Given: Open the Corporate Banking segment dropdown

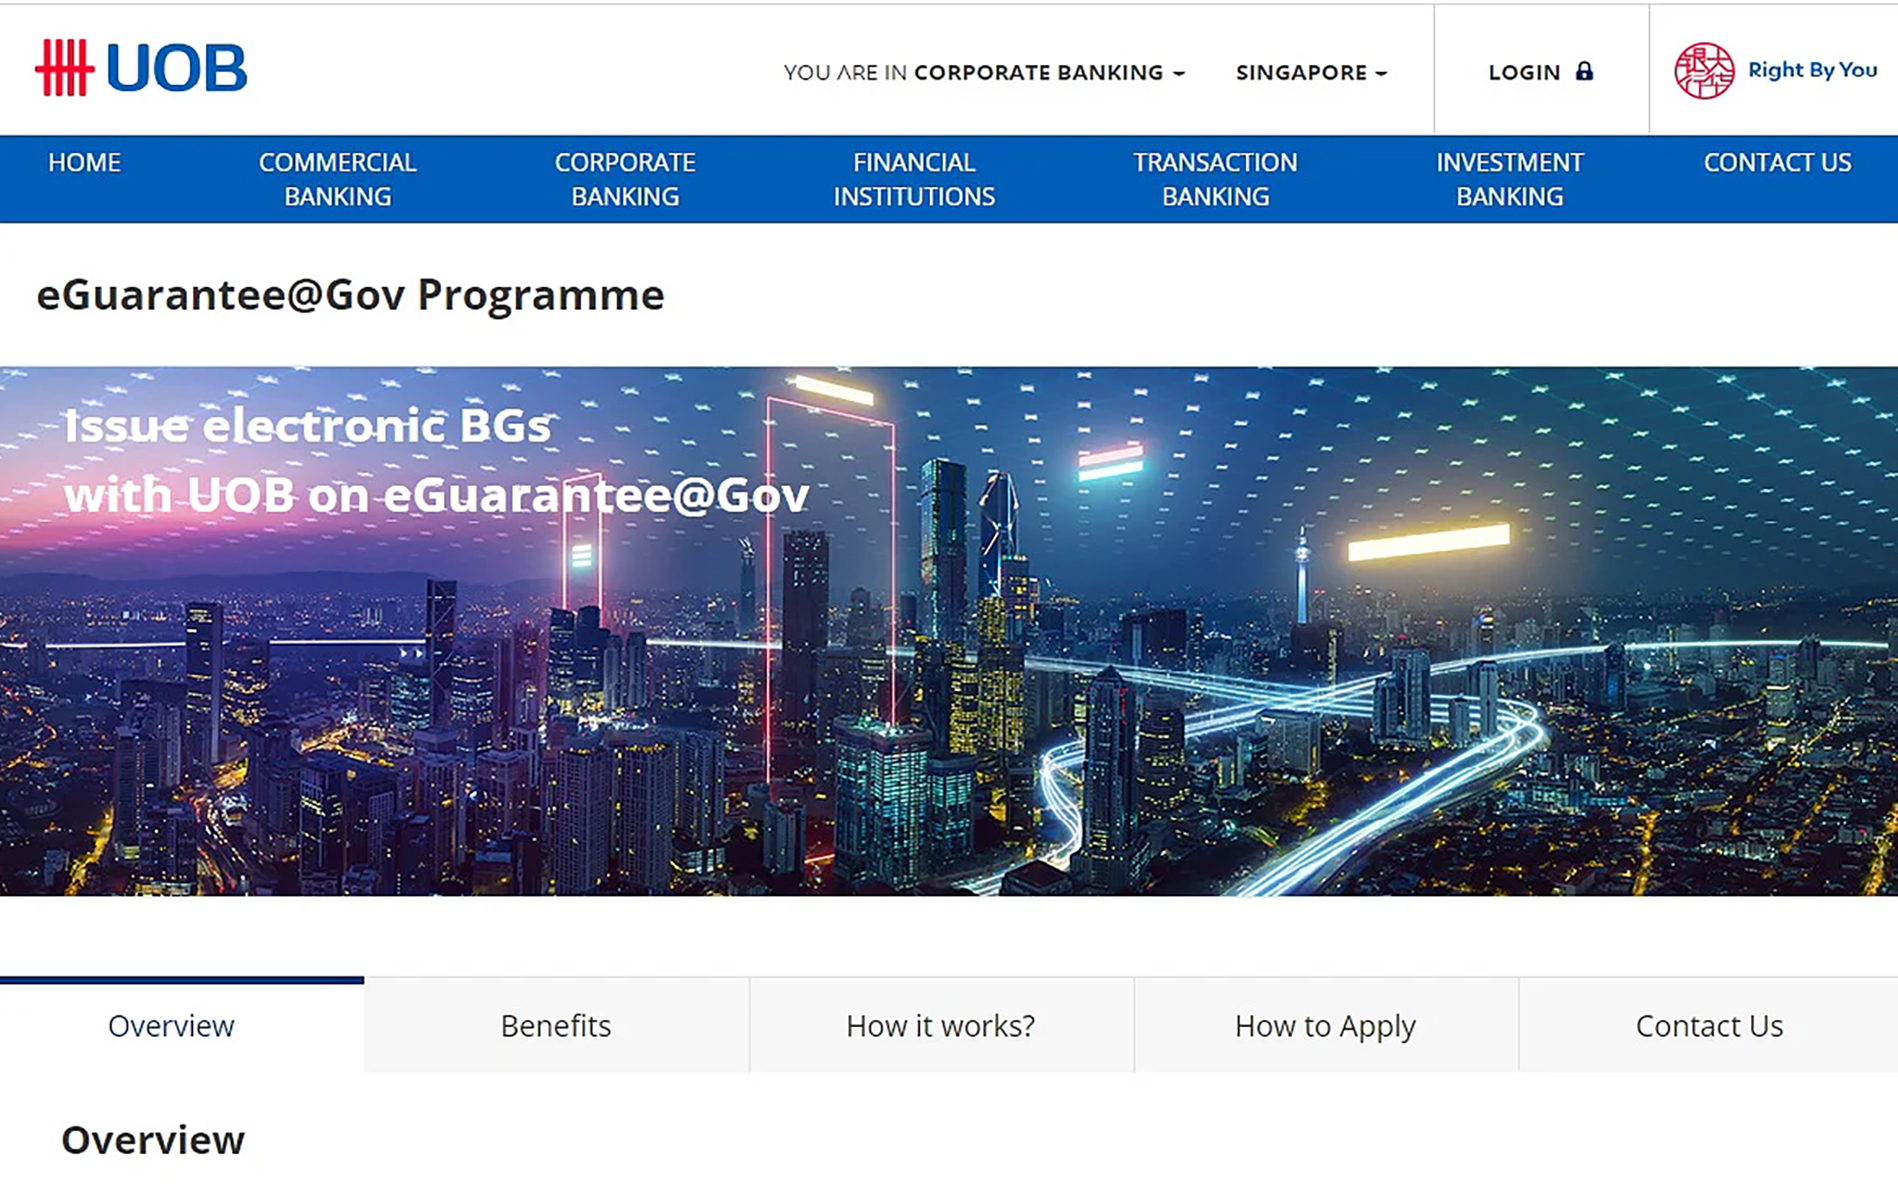Looking at the screenshot, I should pyautogui.click(x=1048, y=72).
